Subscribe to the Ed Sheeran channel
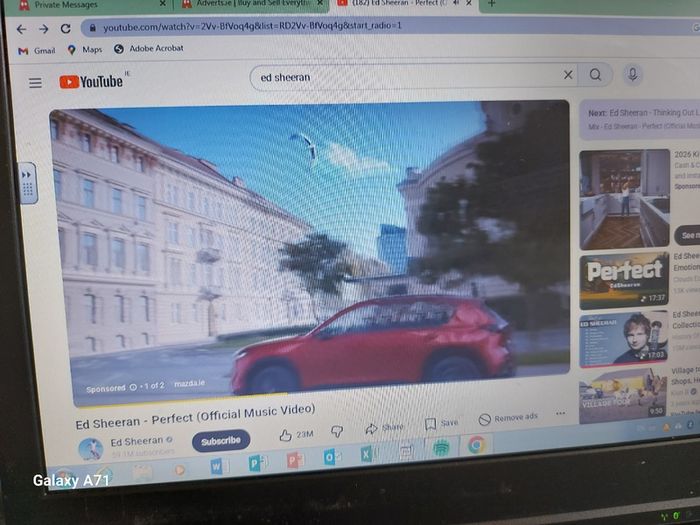The image size is (700, 525). click(221, 441)
